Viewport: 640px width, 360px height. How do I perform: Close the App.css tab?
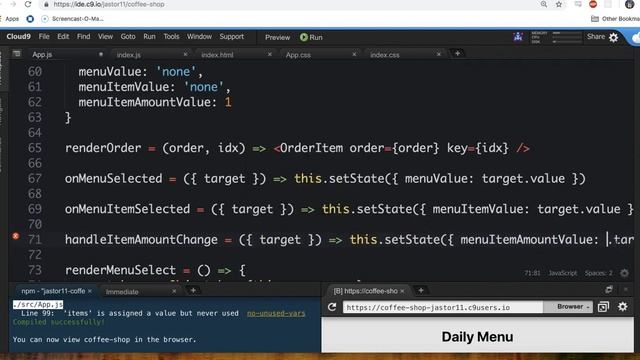(x=354, y=54)
